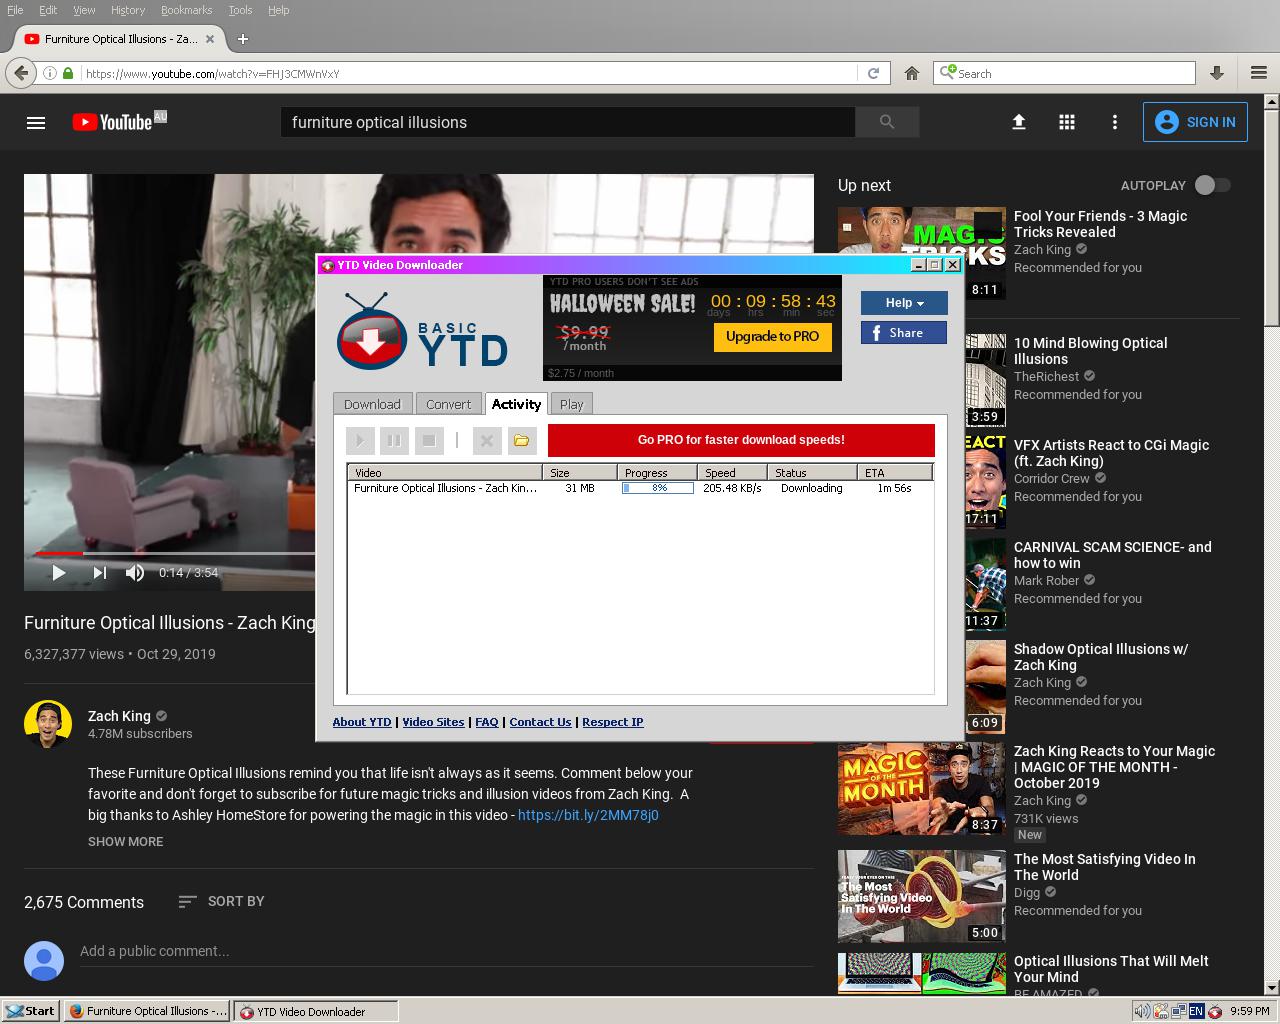Open the Contact Us link
This screenshot has height=1024, width=1280.
coord(540,722)
